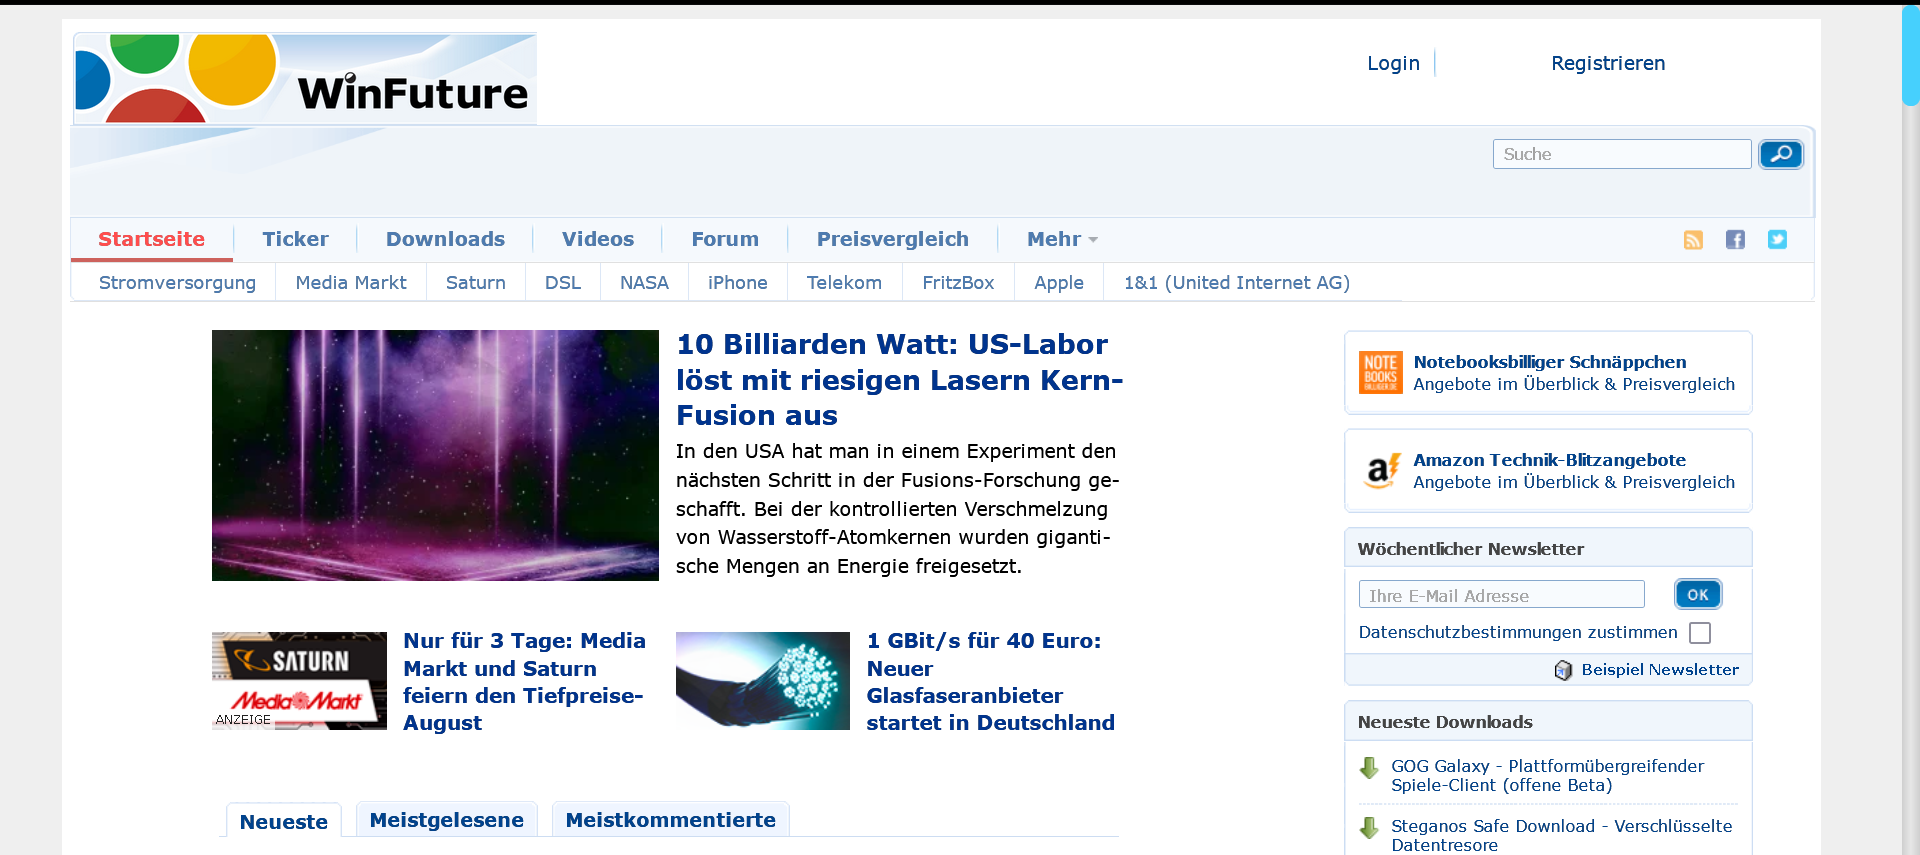Open Amazon Technik-Blitzangebote link
Screen dimensions: 1920x855
point(1549,460)
